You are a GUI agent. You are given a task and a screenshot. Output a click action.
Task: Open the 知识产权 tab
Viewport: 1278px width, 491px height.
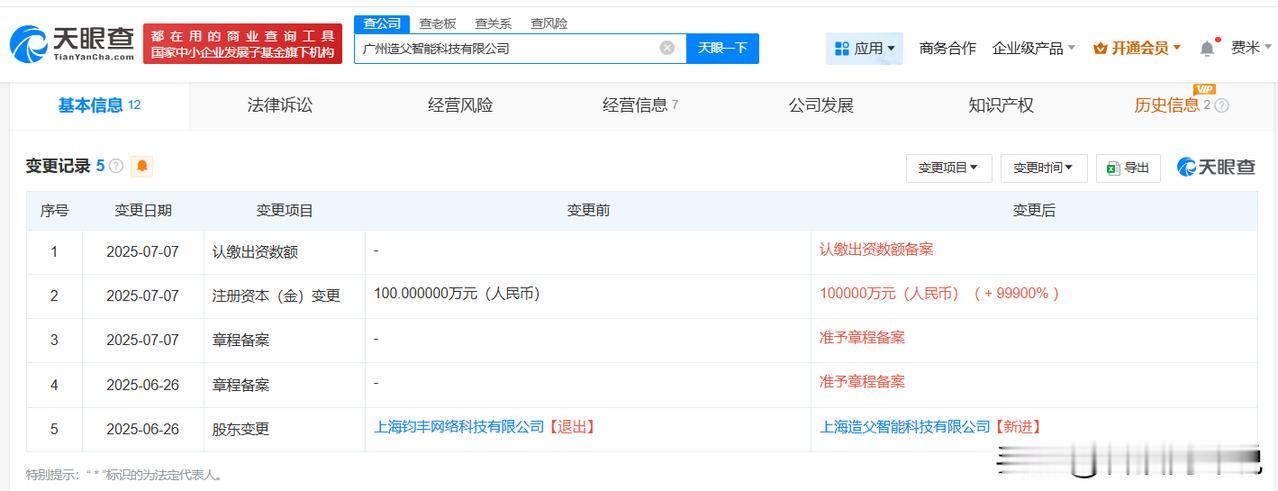(1001, 105)
